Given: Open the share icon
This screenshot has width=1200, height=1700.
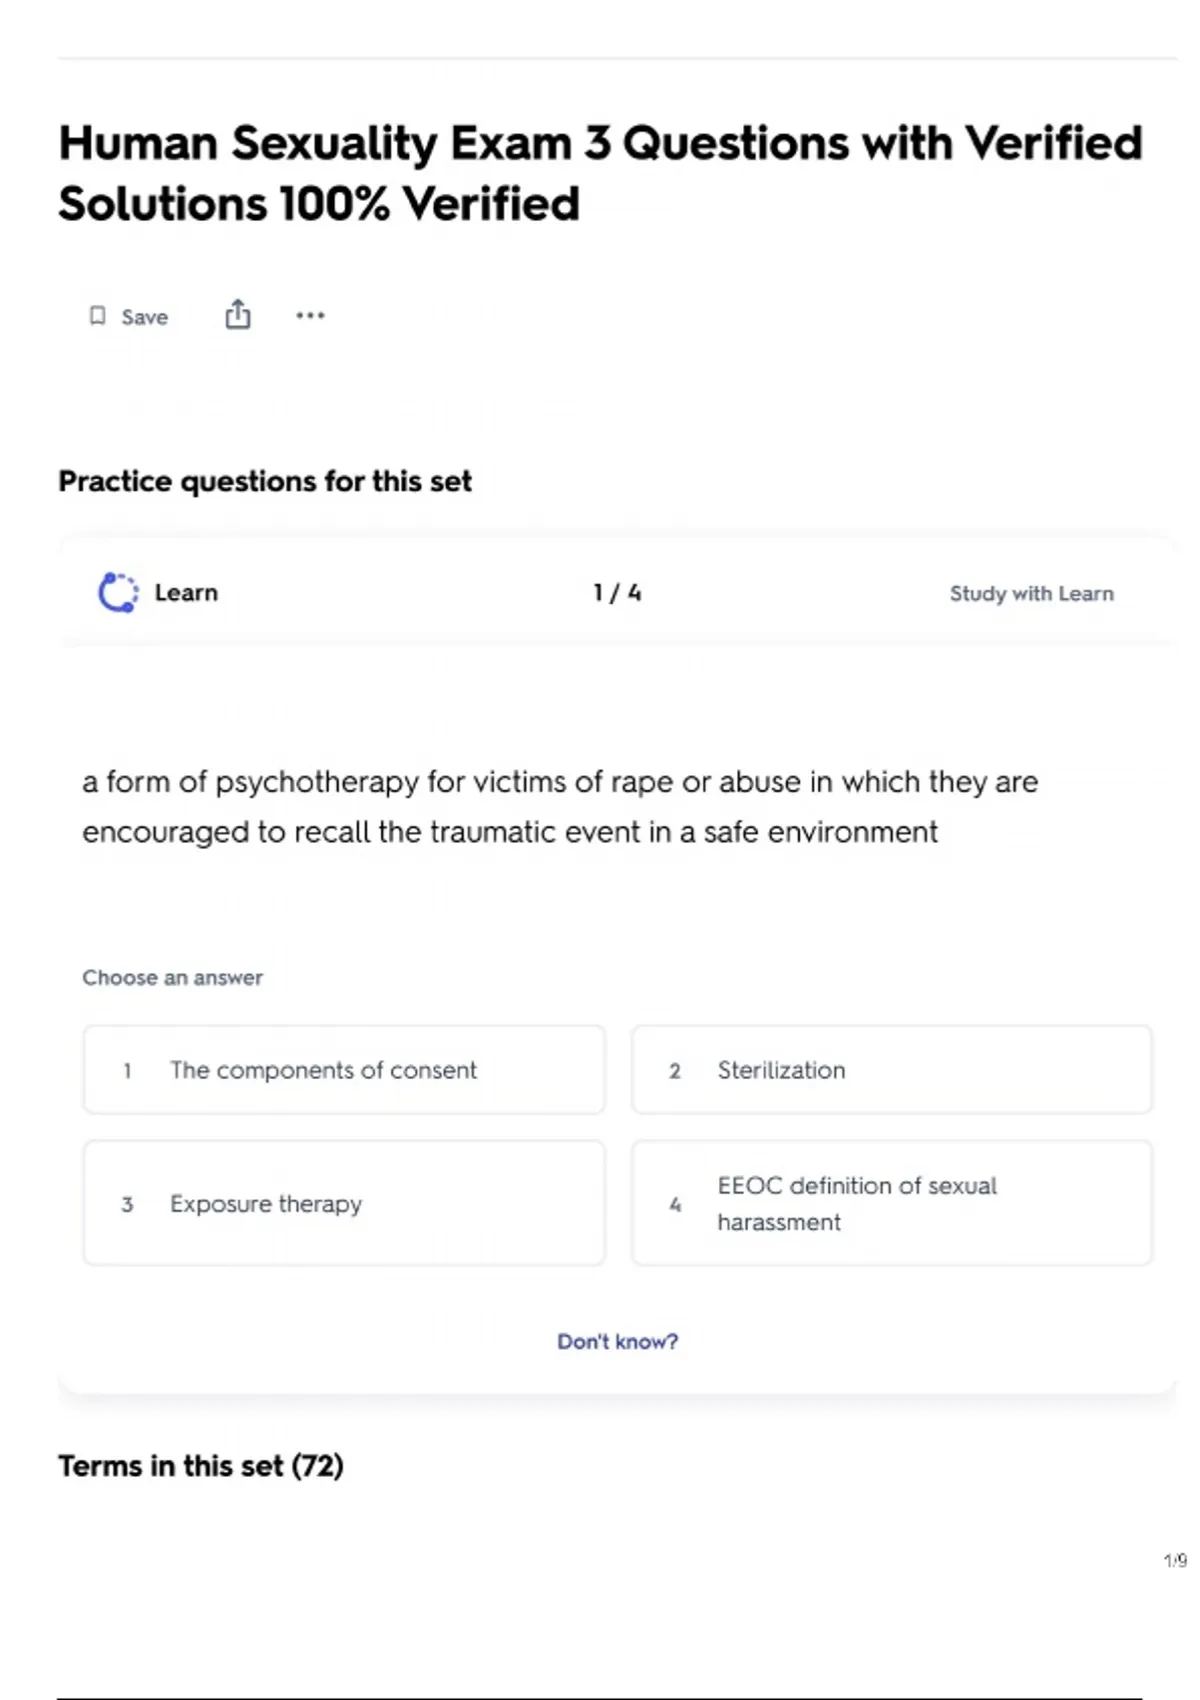Looking at the screenshot, I should click(238, 315).
